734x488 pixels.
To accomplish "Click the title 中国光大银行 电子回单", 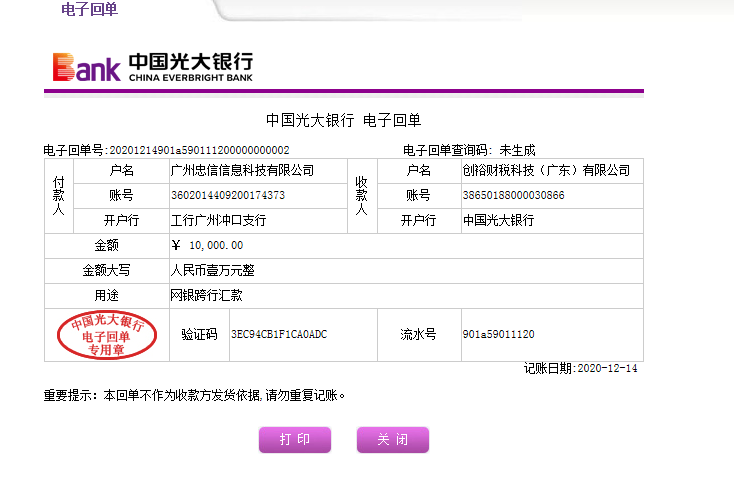I will 344,120.
